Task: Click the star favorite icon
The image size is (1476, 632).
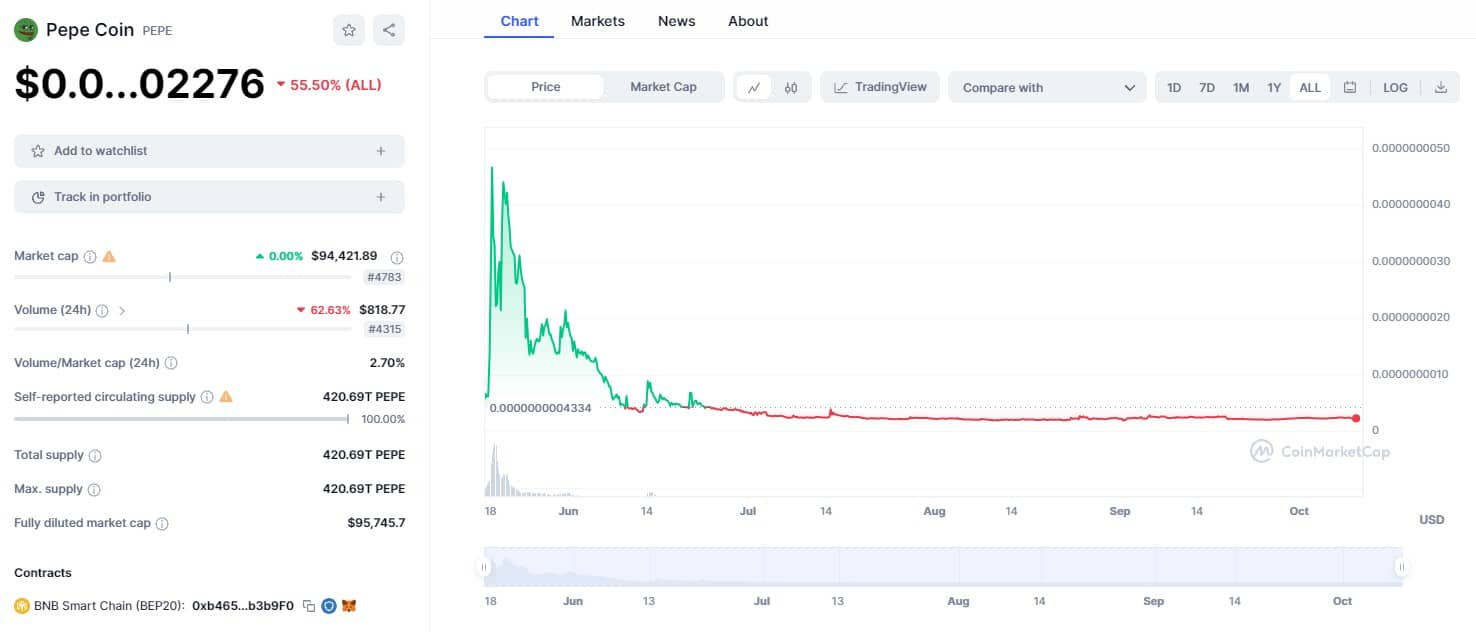Action: tap(349, 30)
